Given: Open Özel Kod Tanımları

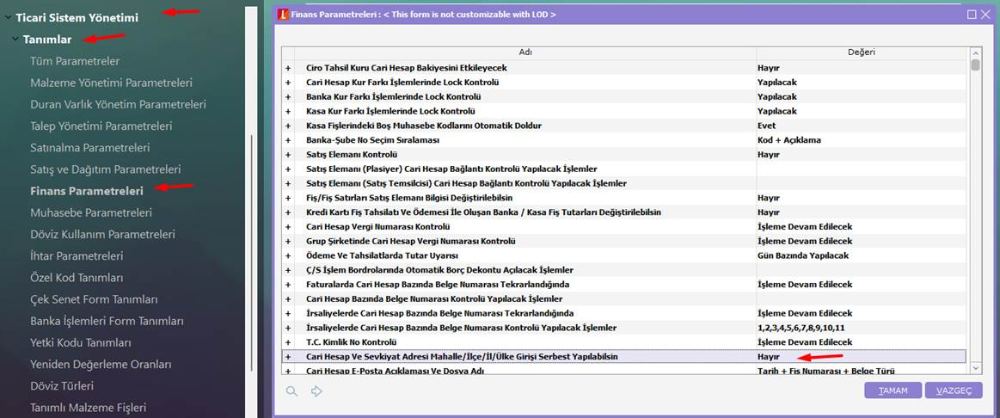Looking at the screenshot, I should (x=77, y=278).
